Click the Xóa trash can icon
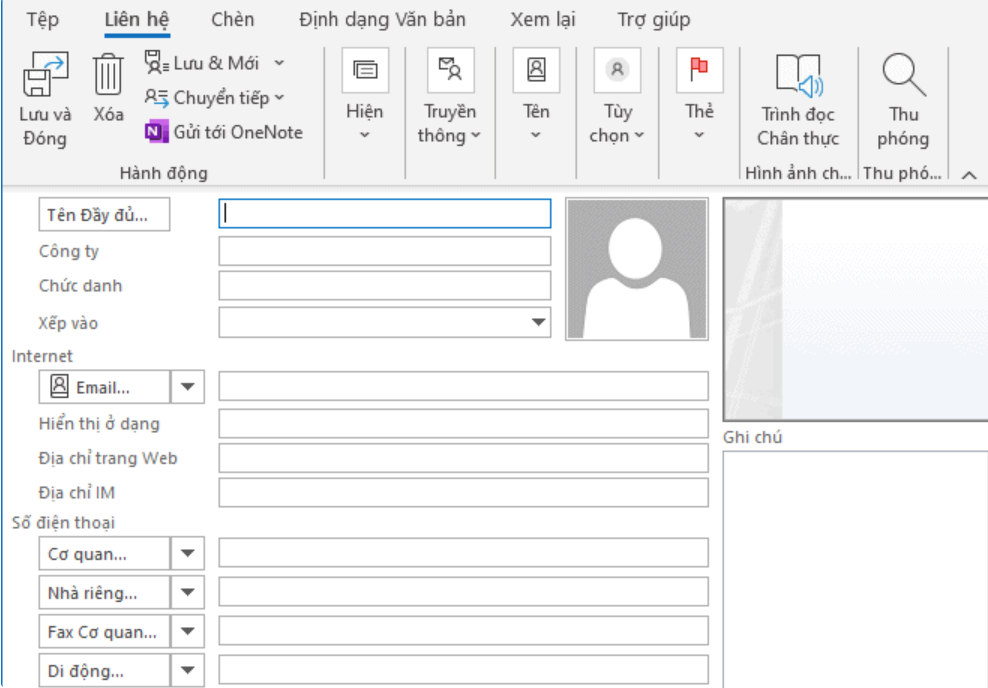 (x=108, y=74)
